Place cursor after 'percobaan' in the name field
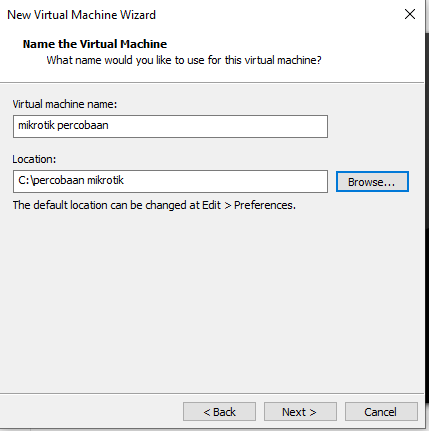This screenshot has height=431, width=429. (x=109, y=126)
